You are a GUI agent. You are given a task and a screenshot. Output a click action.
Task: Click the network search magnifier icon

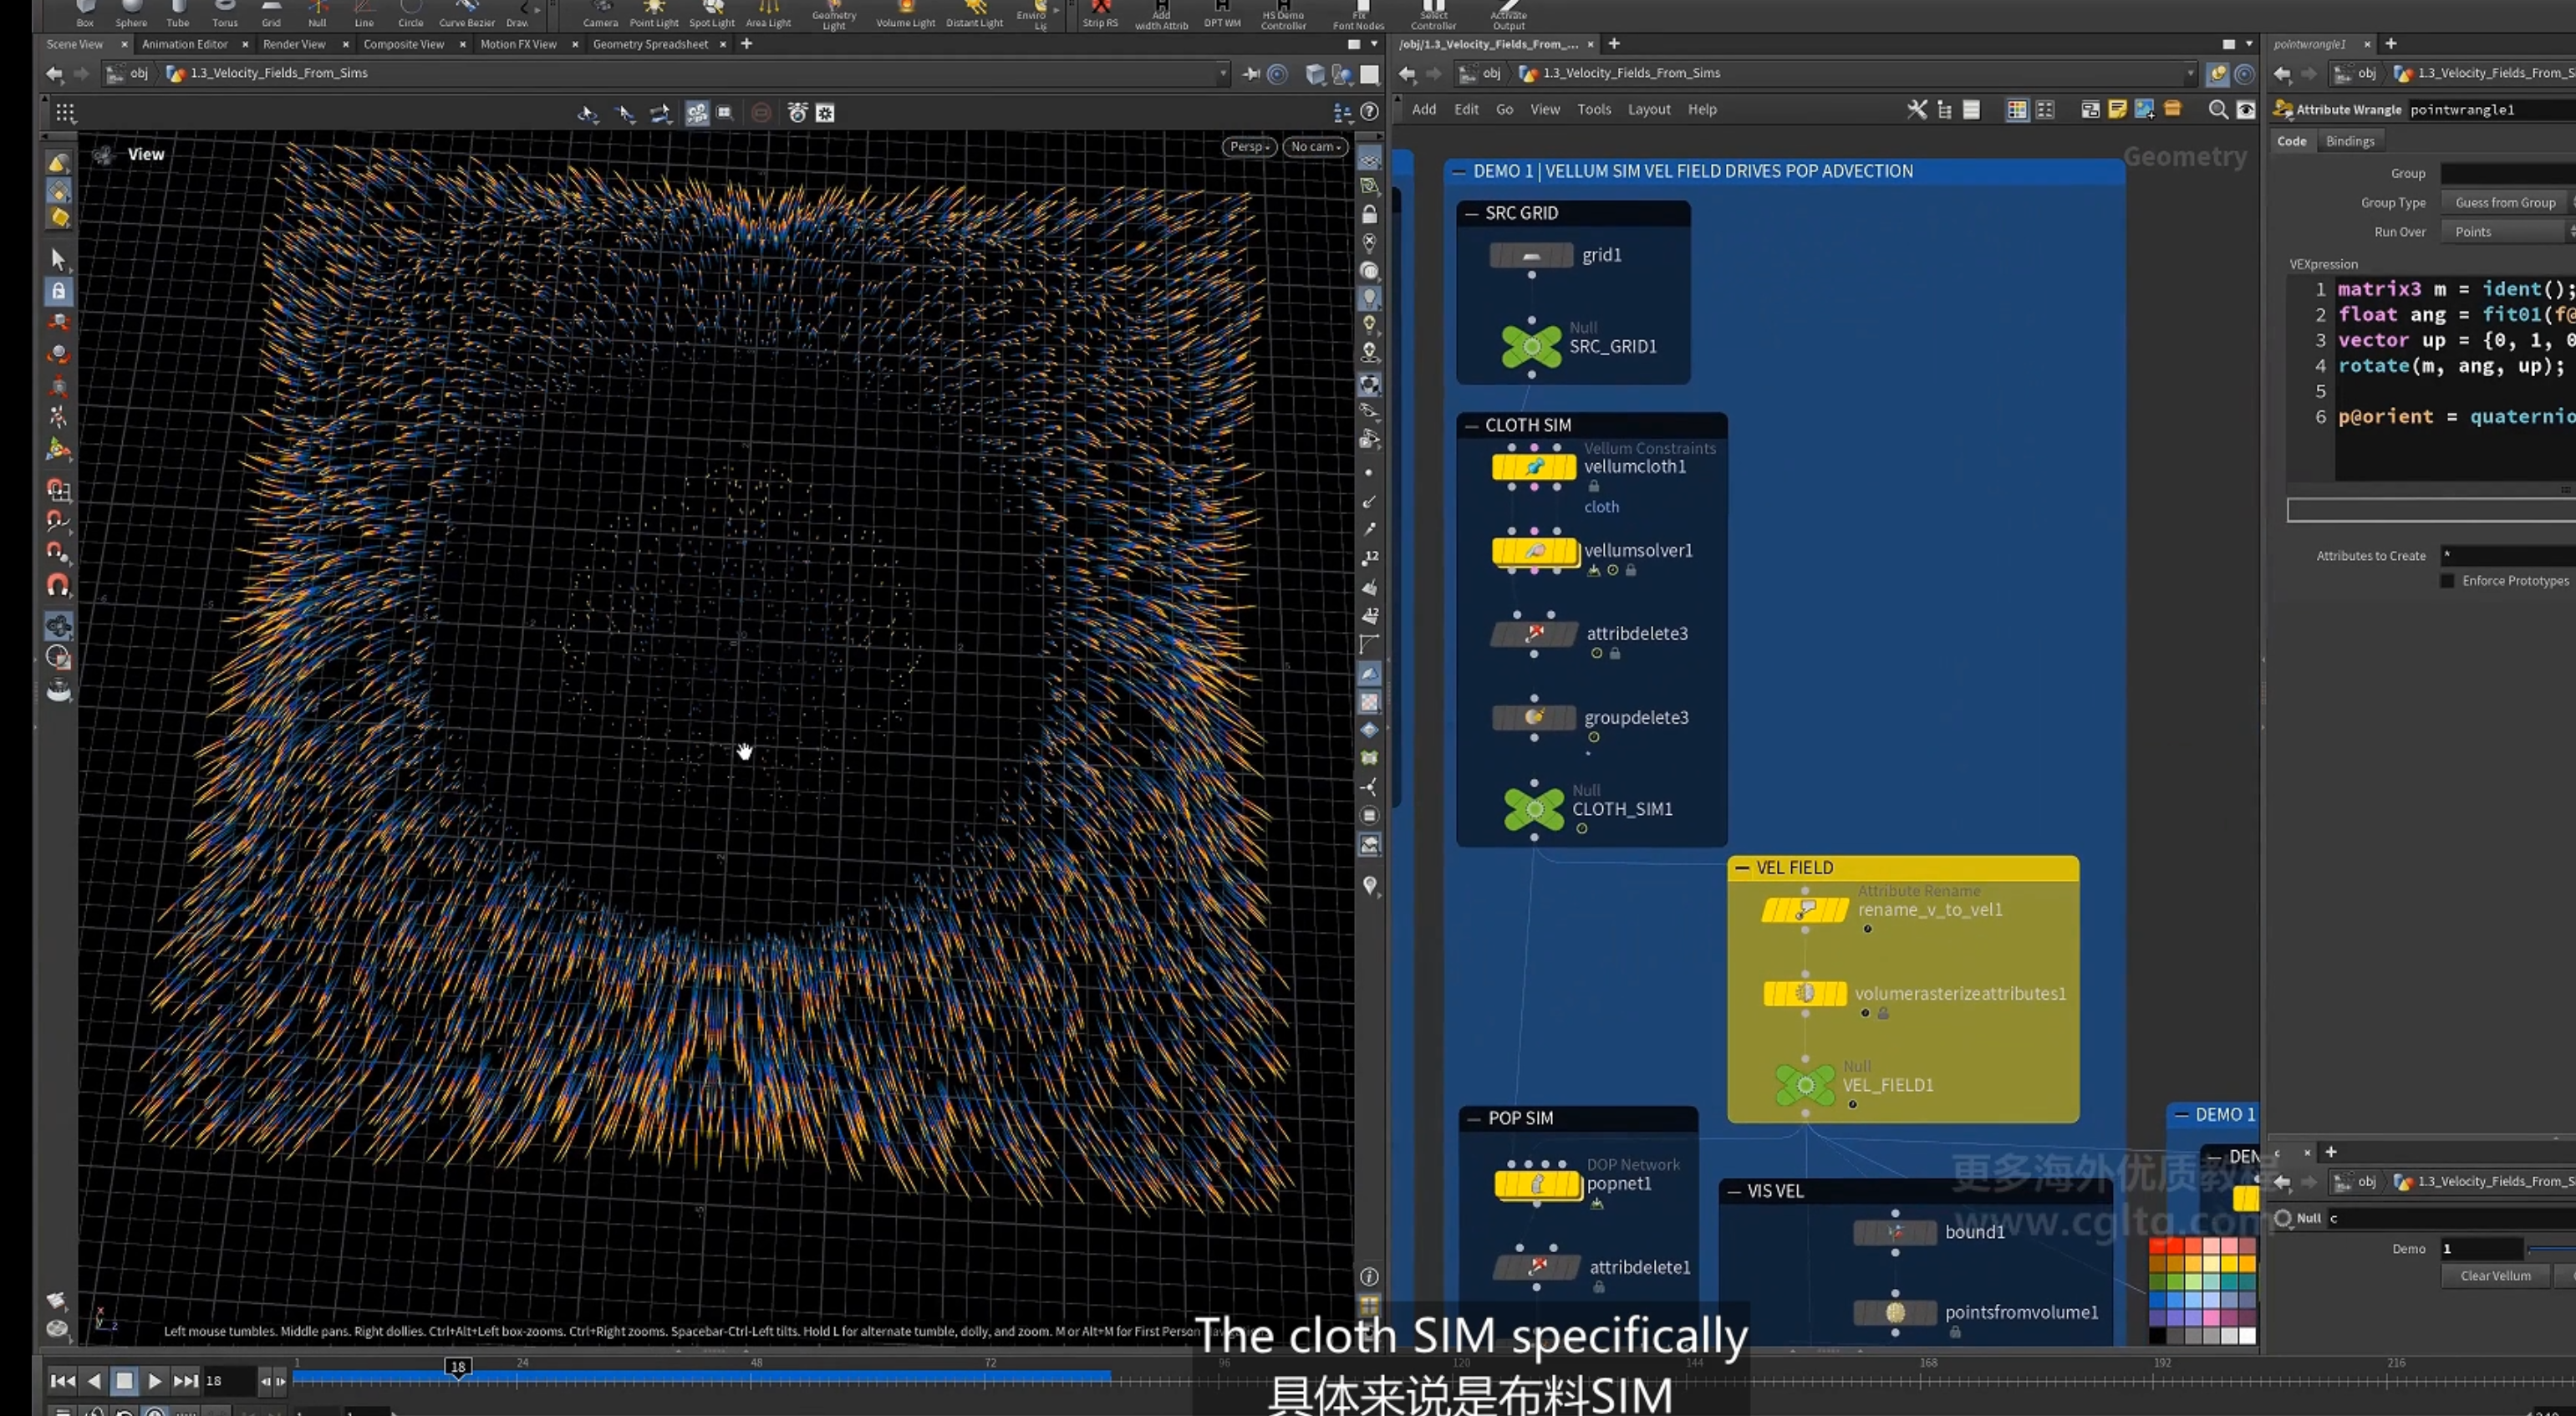tap(2217, 110)
